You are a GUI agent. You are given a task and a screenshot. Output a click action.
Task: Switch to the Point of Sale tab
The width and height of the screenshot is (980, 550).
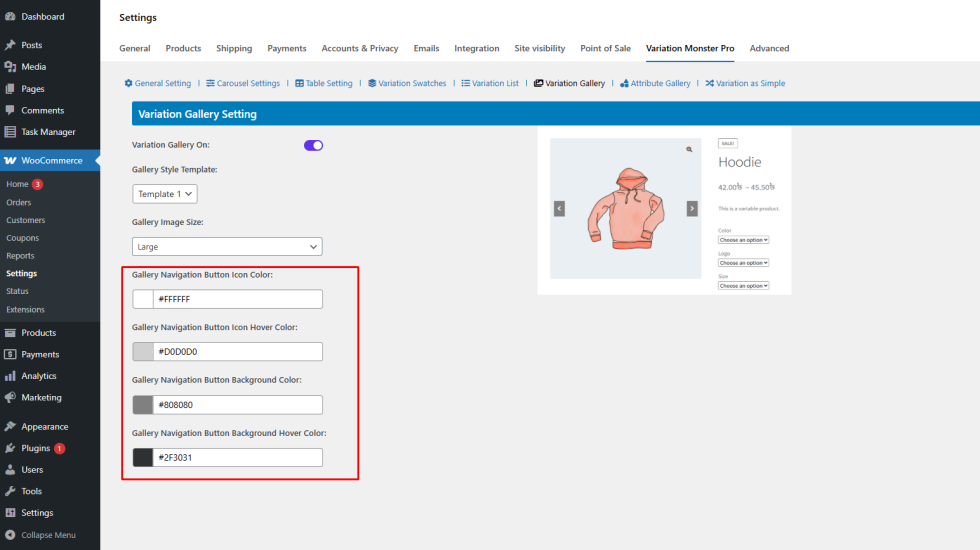(x=606, y=48)
